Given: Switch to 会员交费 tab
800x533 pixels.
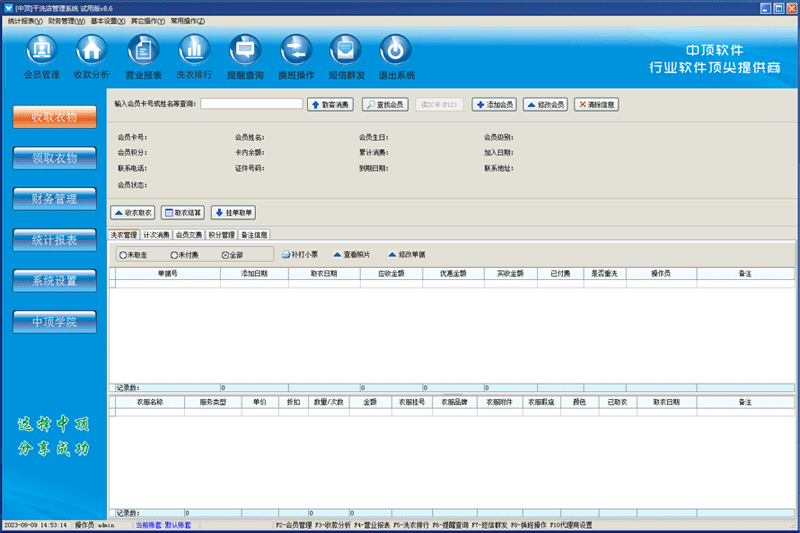Looking at the screenshot, I should click(189, 235).
